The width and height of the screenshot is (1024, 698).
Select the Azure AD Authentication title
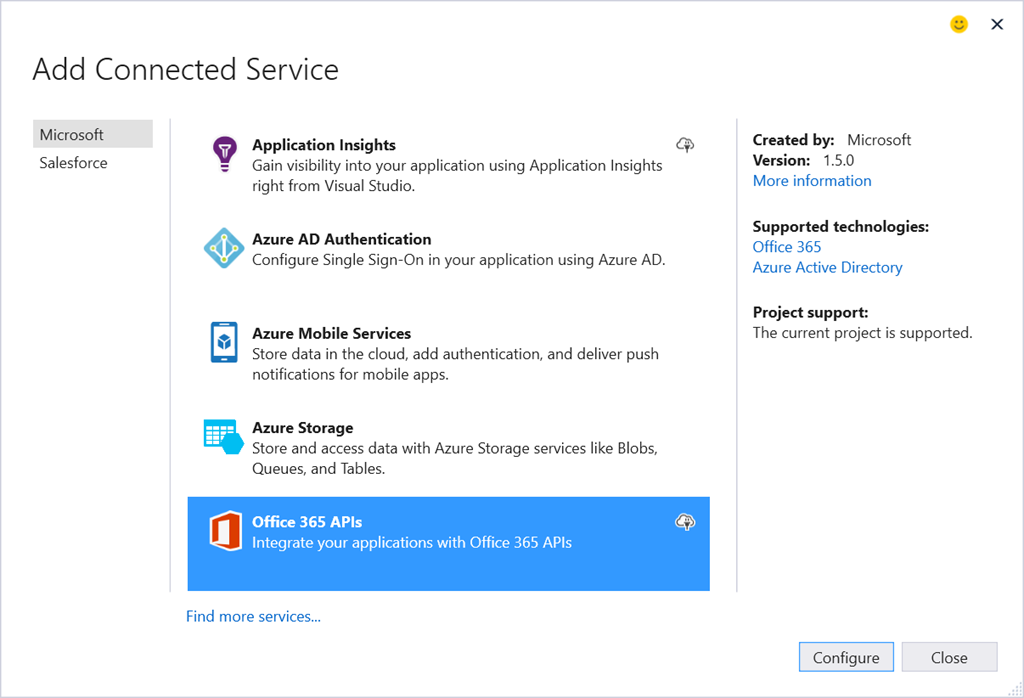click(342, 239)
